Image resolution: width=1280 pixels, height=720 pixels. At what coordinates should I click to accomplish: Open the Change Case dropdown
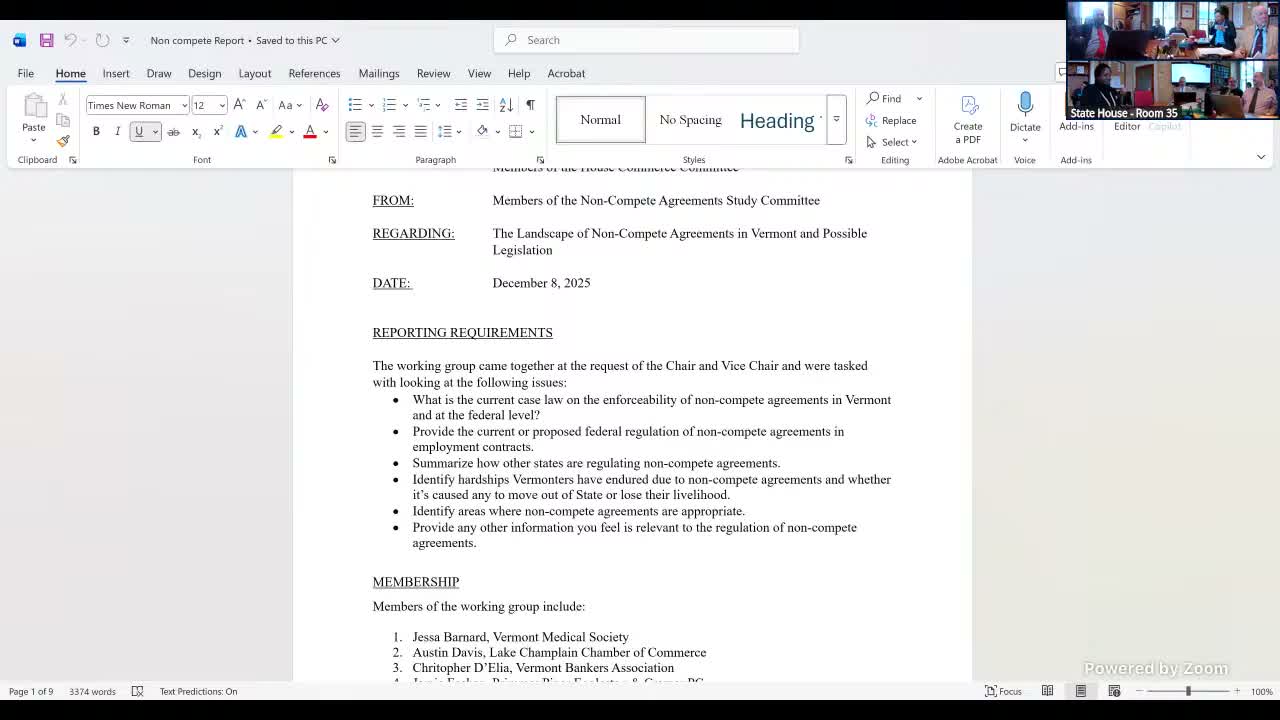click(289, 105)
